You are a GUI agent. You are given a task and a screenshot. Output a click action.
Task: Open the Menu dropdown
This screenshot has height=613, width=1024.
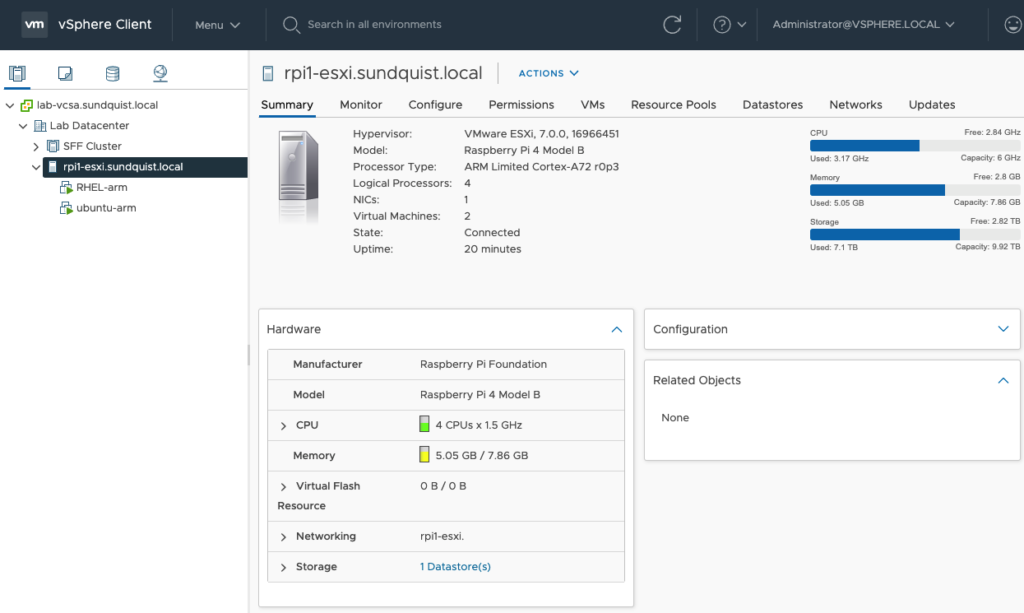click(x=217, y=25)
